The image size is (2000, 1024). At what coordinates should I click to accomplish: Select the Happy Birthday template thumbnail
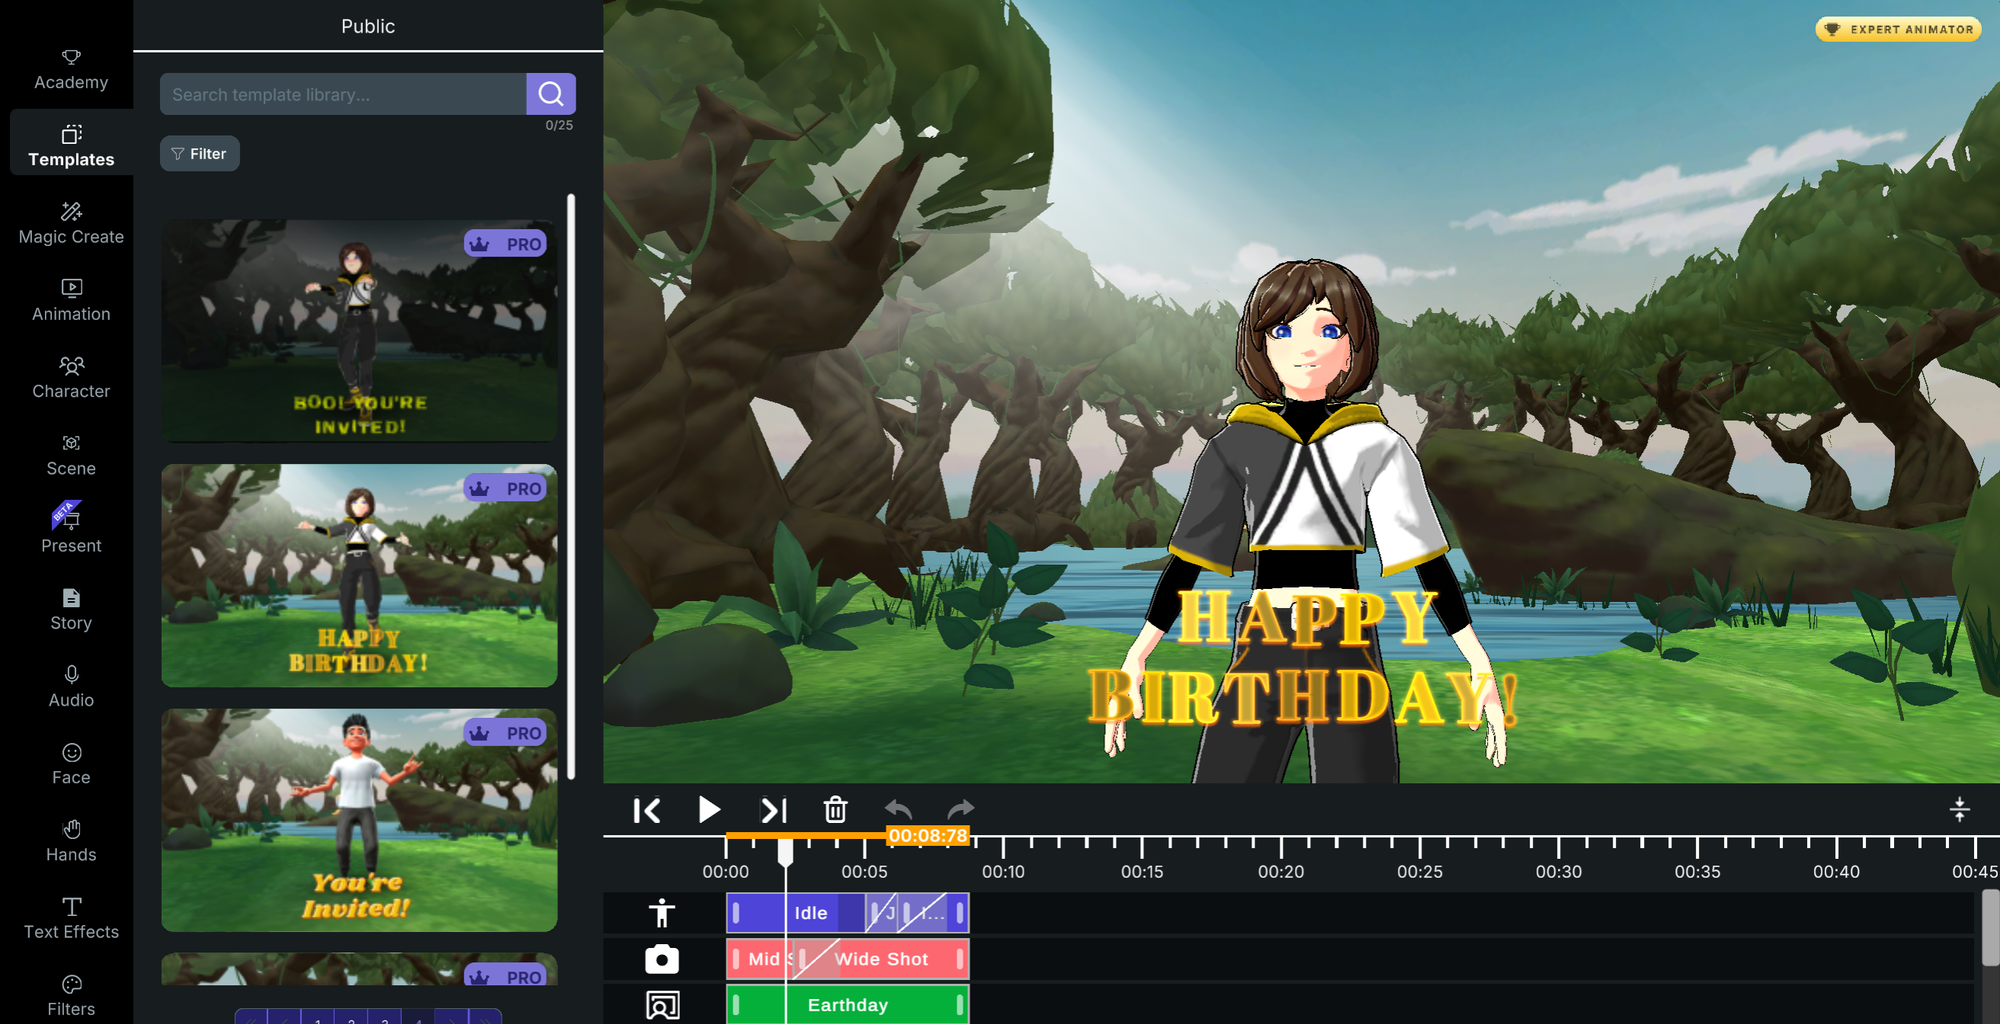[x=358, y=576]
